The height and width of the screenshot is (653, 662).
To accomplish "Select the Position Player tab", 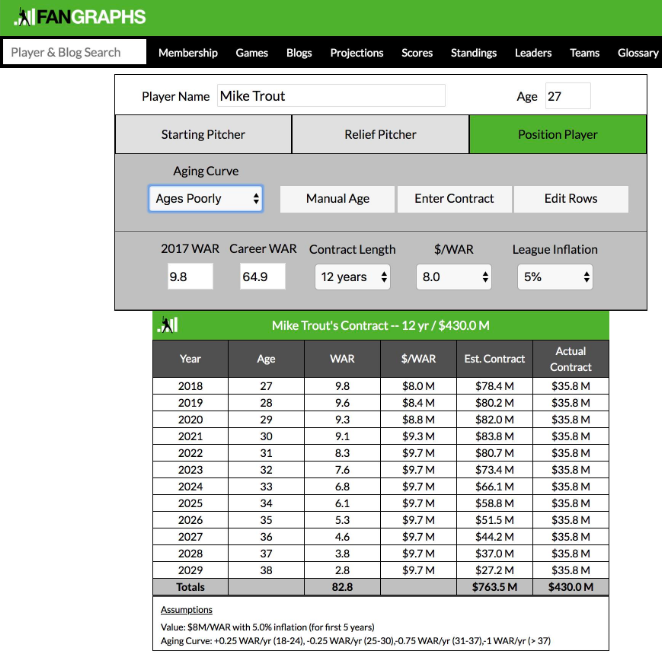I will [558, 134].
